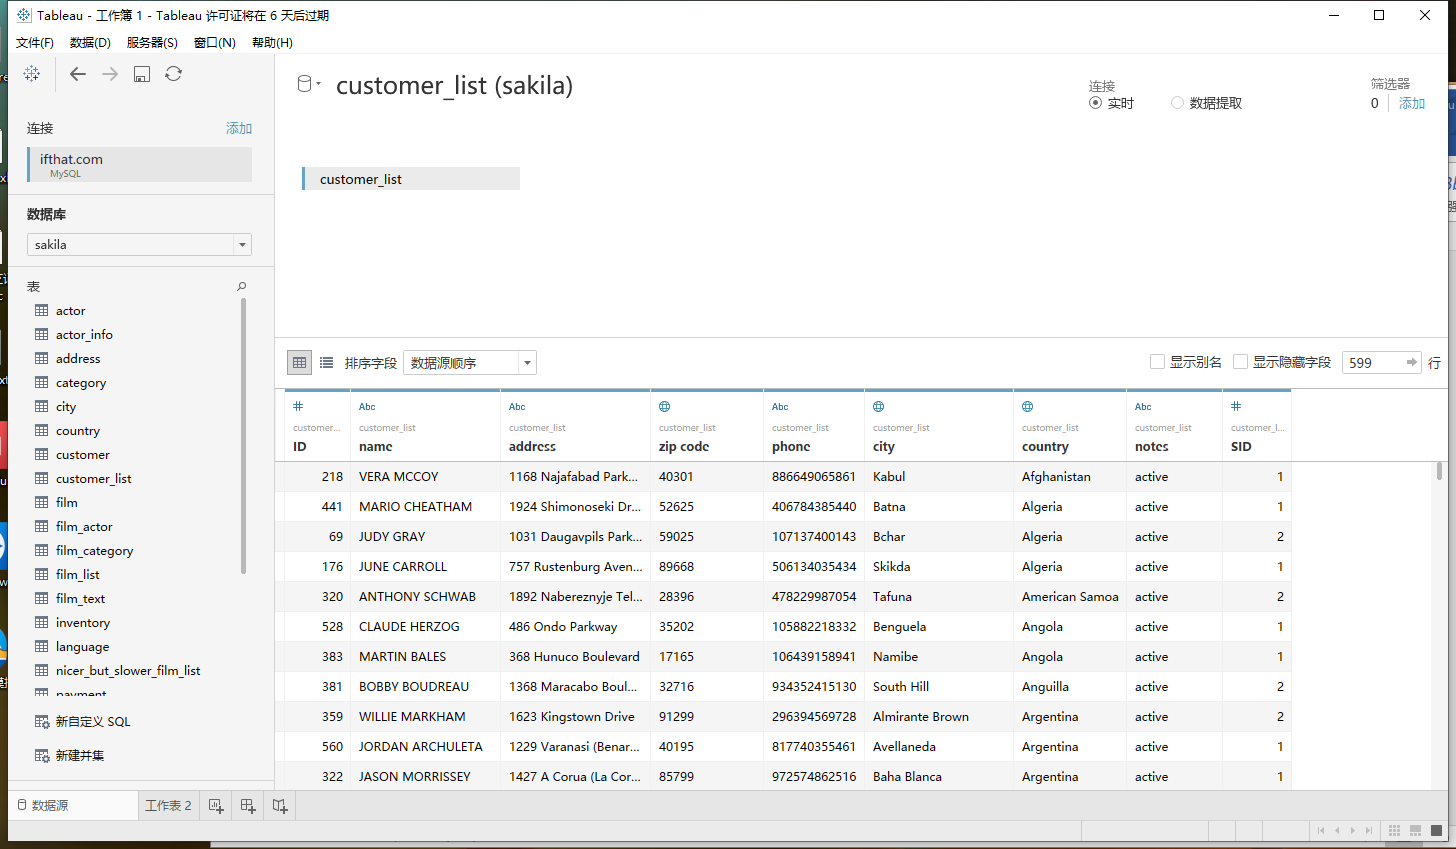
Task: Select the 数据提取 extract option
Action: pos(1177,103)
